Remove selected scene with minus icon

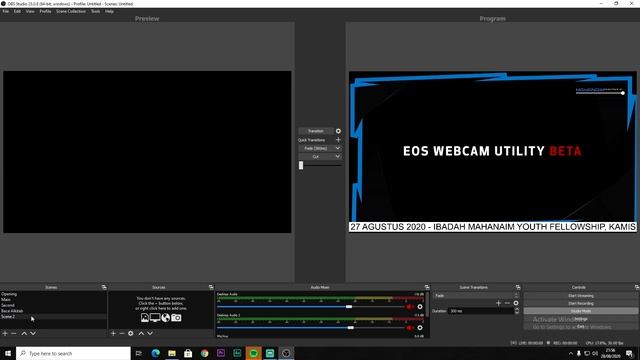tap(13, 333)
